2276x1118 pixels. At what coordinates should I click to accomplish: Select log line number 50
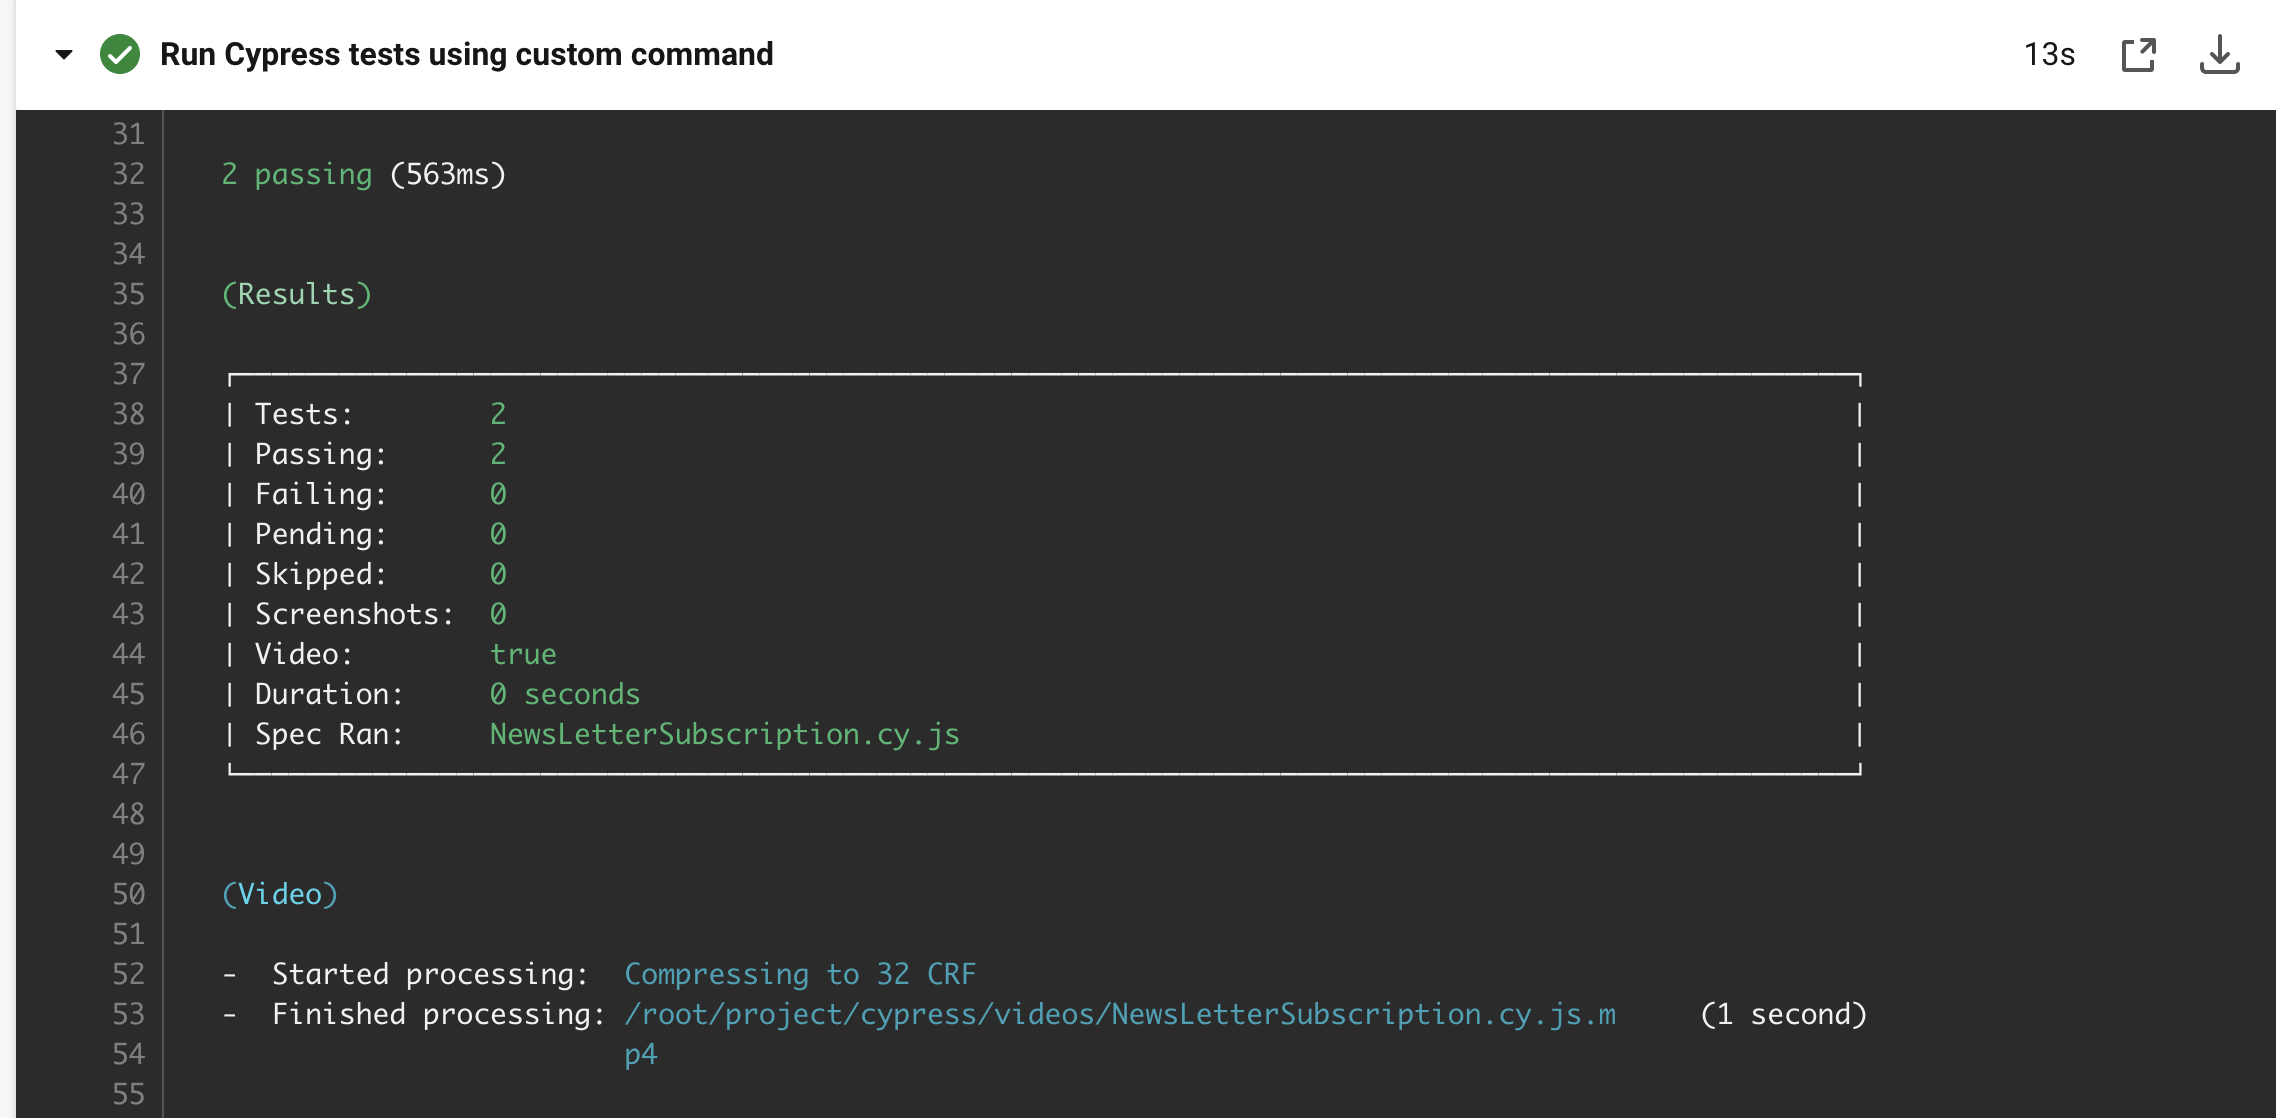point(128,894)
